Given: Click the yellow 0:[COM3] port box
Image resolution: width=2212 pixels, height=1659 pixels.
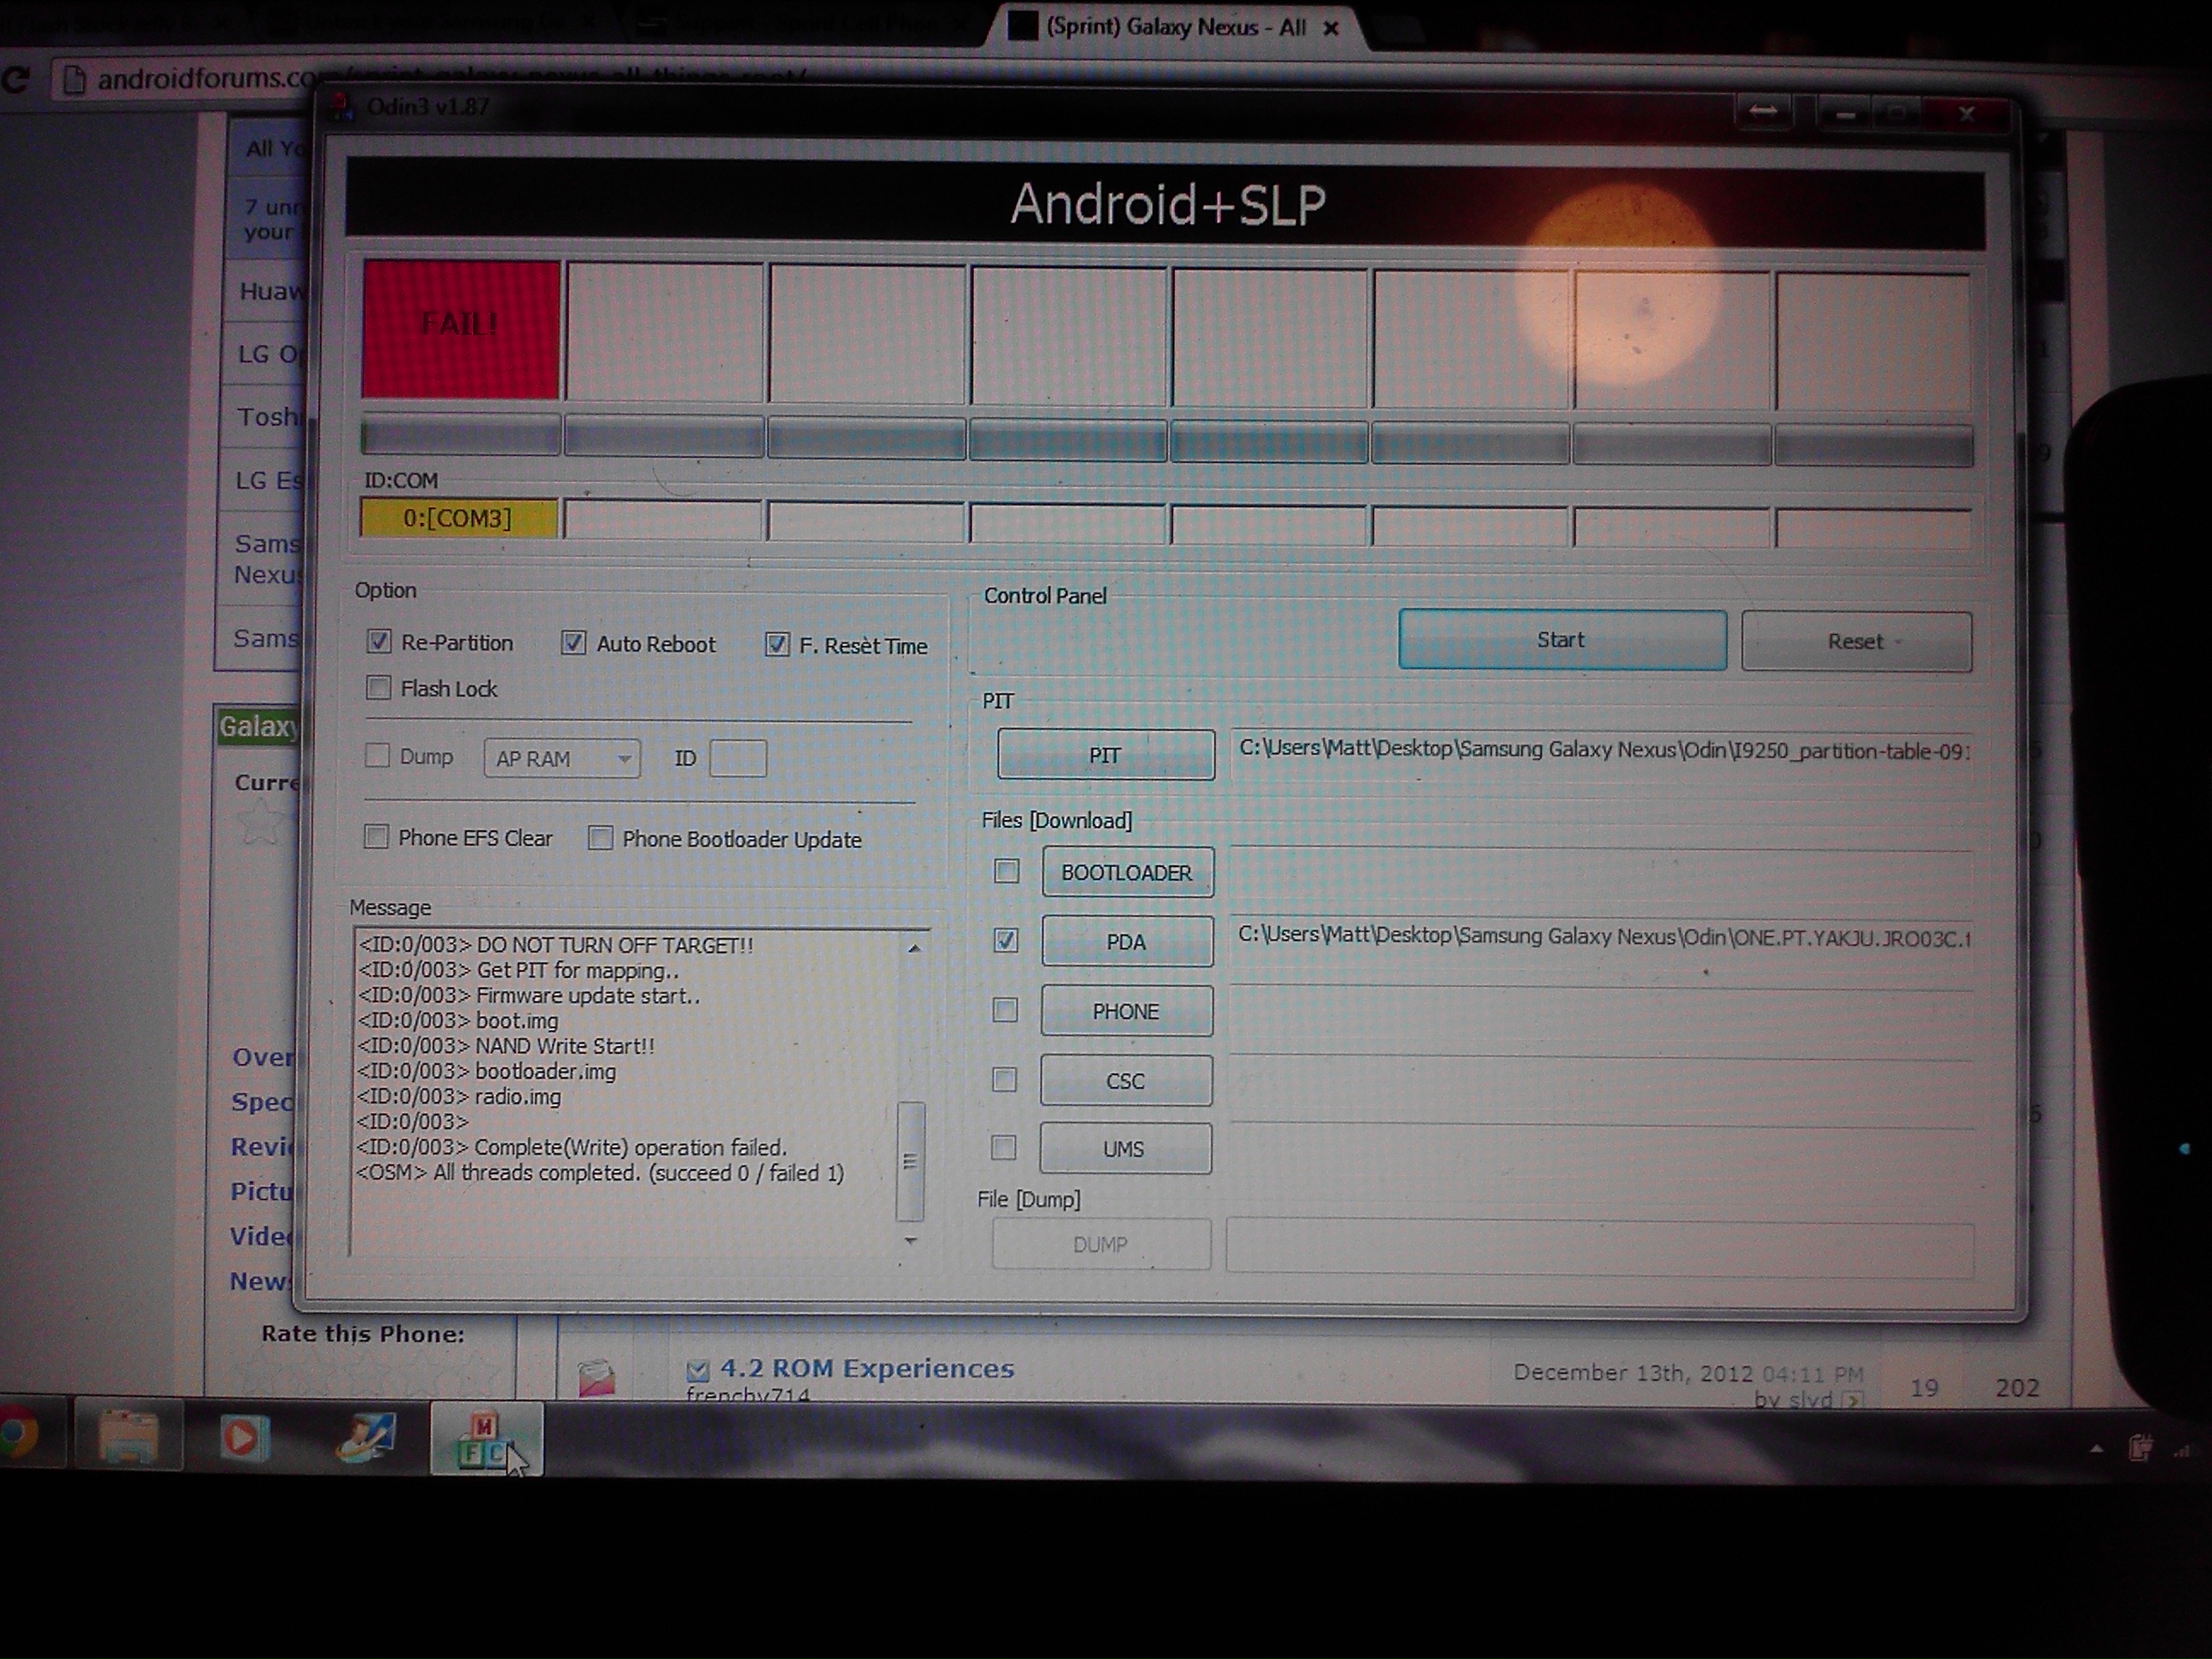Looking at the screenshot, I should click(458, 519).
